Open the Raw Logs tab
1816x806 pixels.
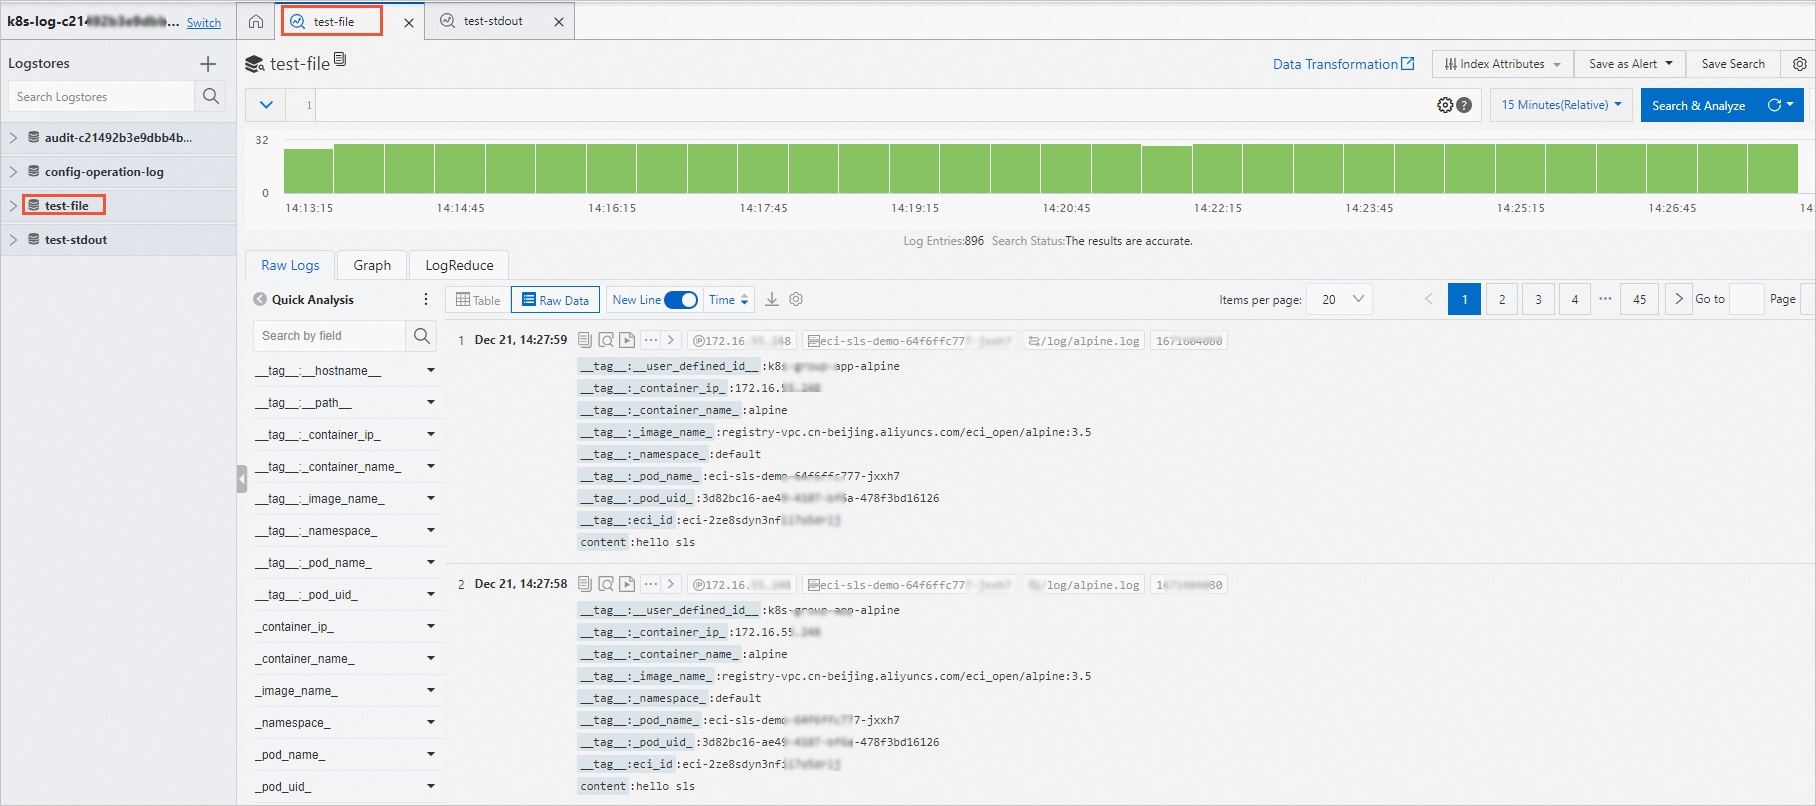[290, 265]
